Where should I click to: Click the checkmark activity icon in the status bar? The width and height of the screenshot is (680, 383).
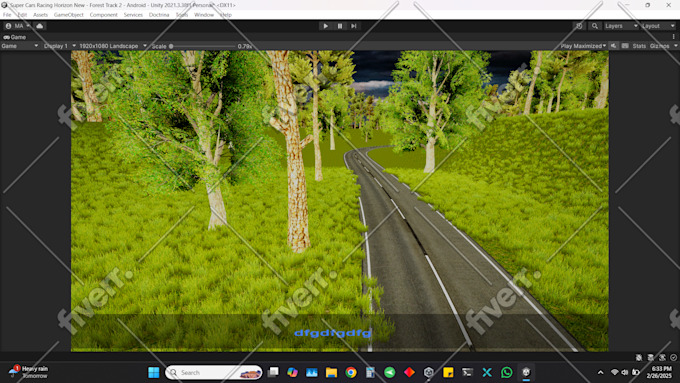click(673, 357)
